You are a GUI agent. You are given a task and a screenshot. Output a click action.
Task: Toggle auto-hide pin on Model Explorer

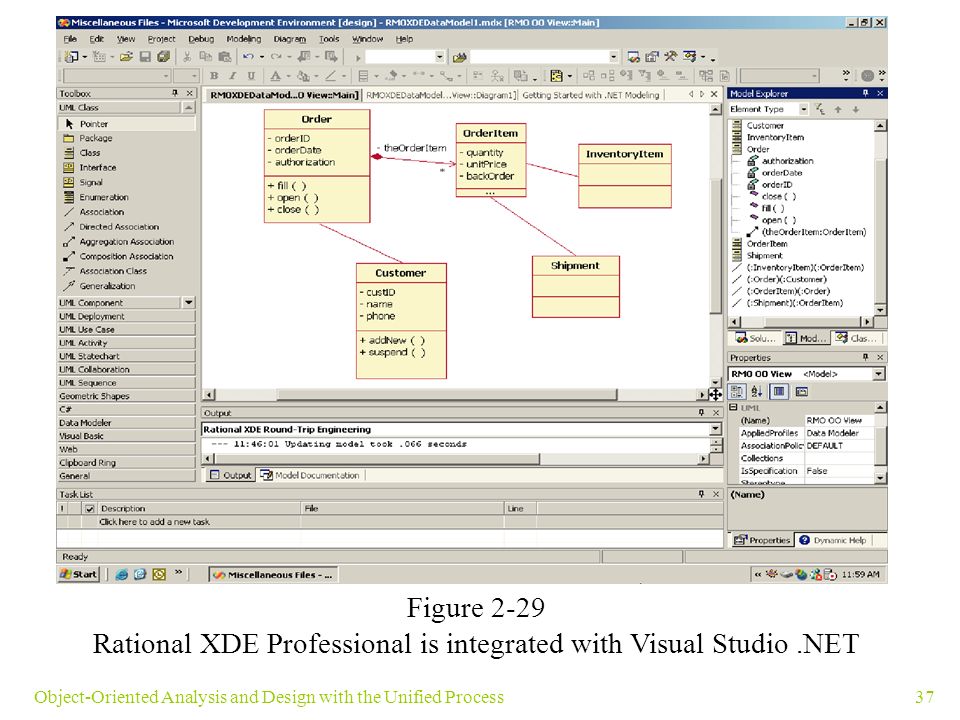[x=865, y=93]
